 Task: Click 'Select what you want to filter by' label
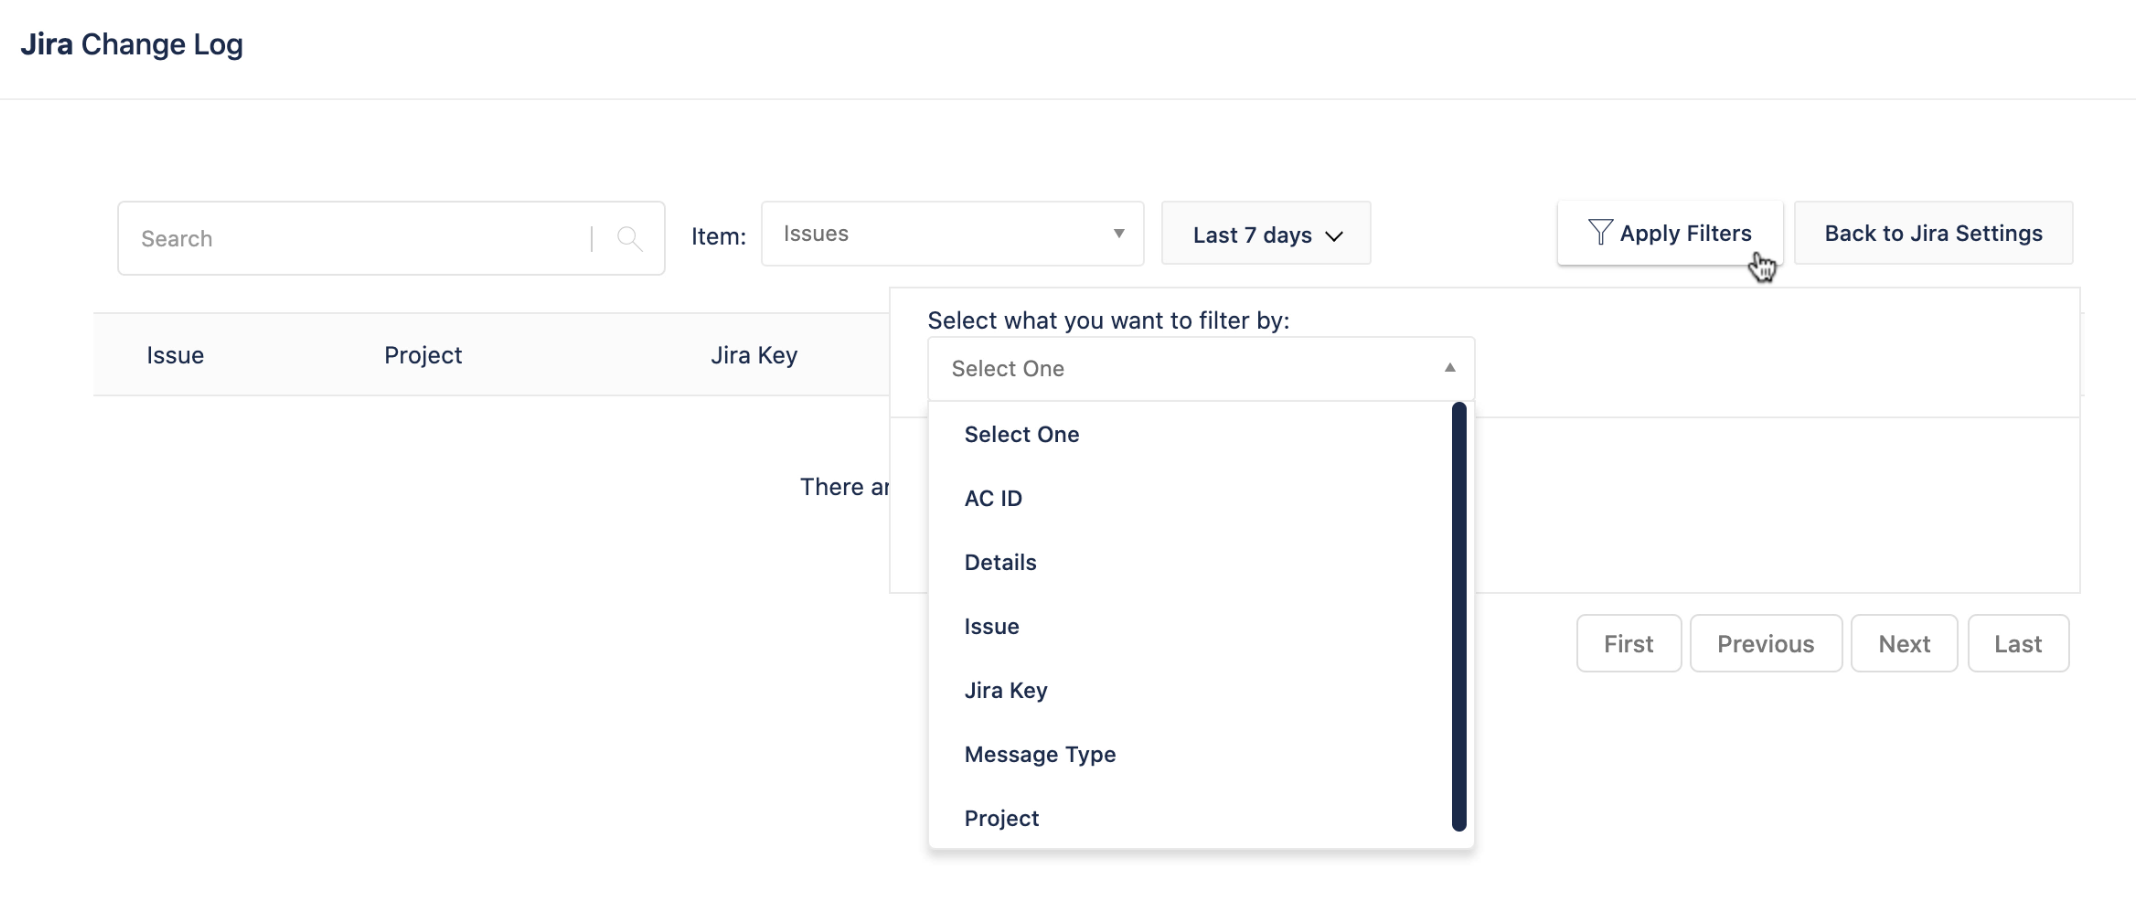[x=1108, y=320]
